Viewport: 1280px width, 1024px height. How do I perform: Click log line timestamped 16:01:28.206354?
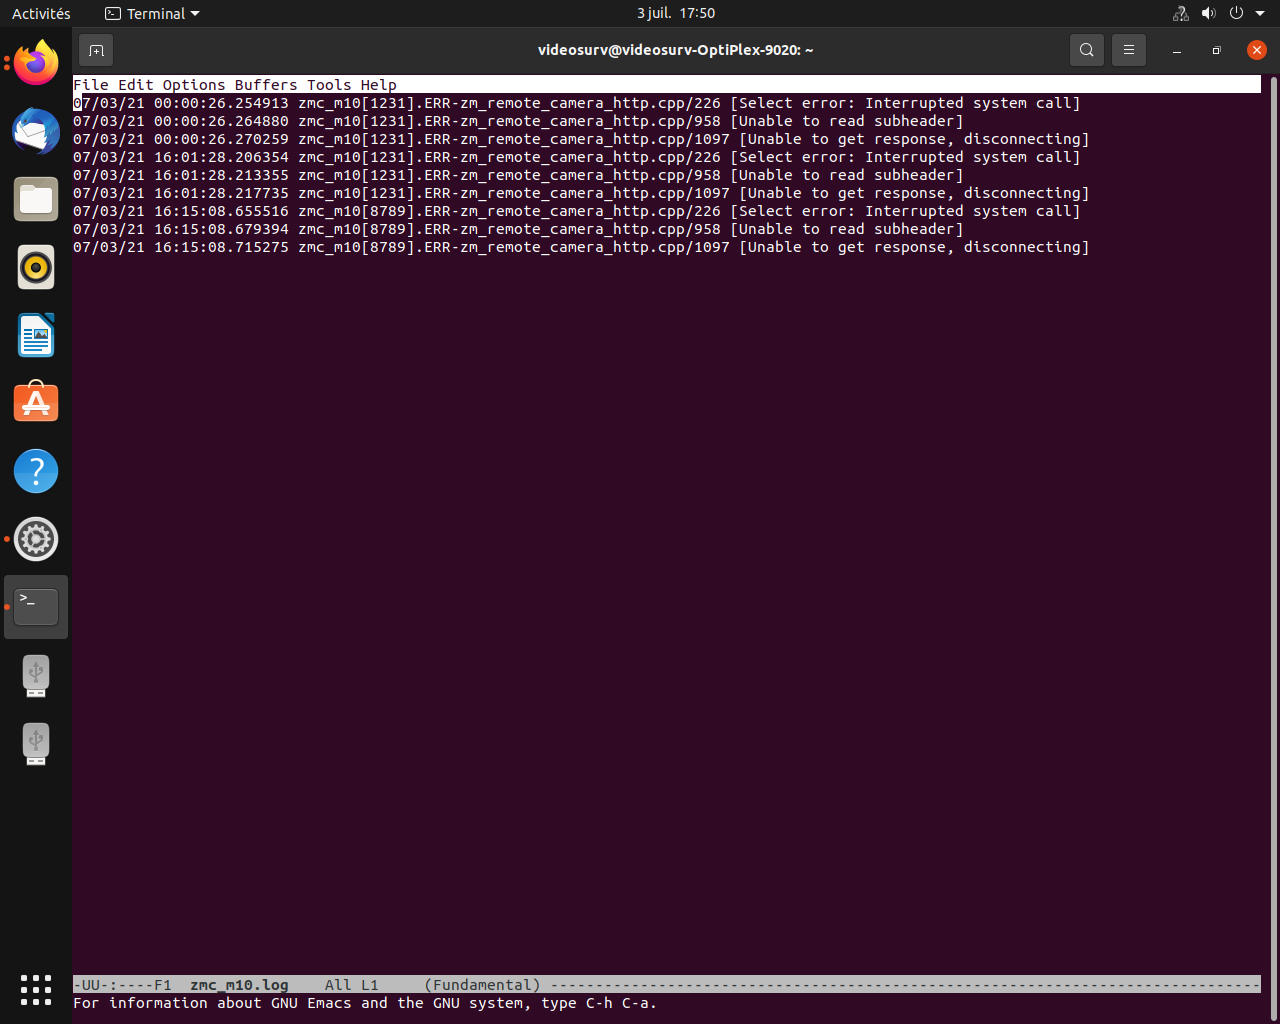point(577,157)
